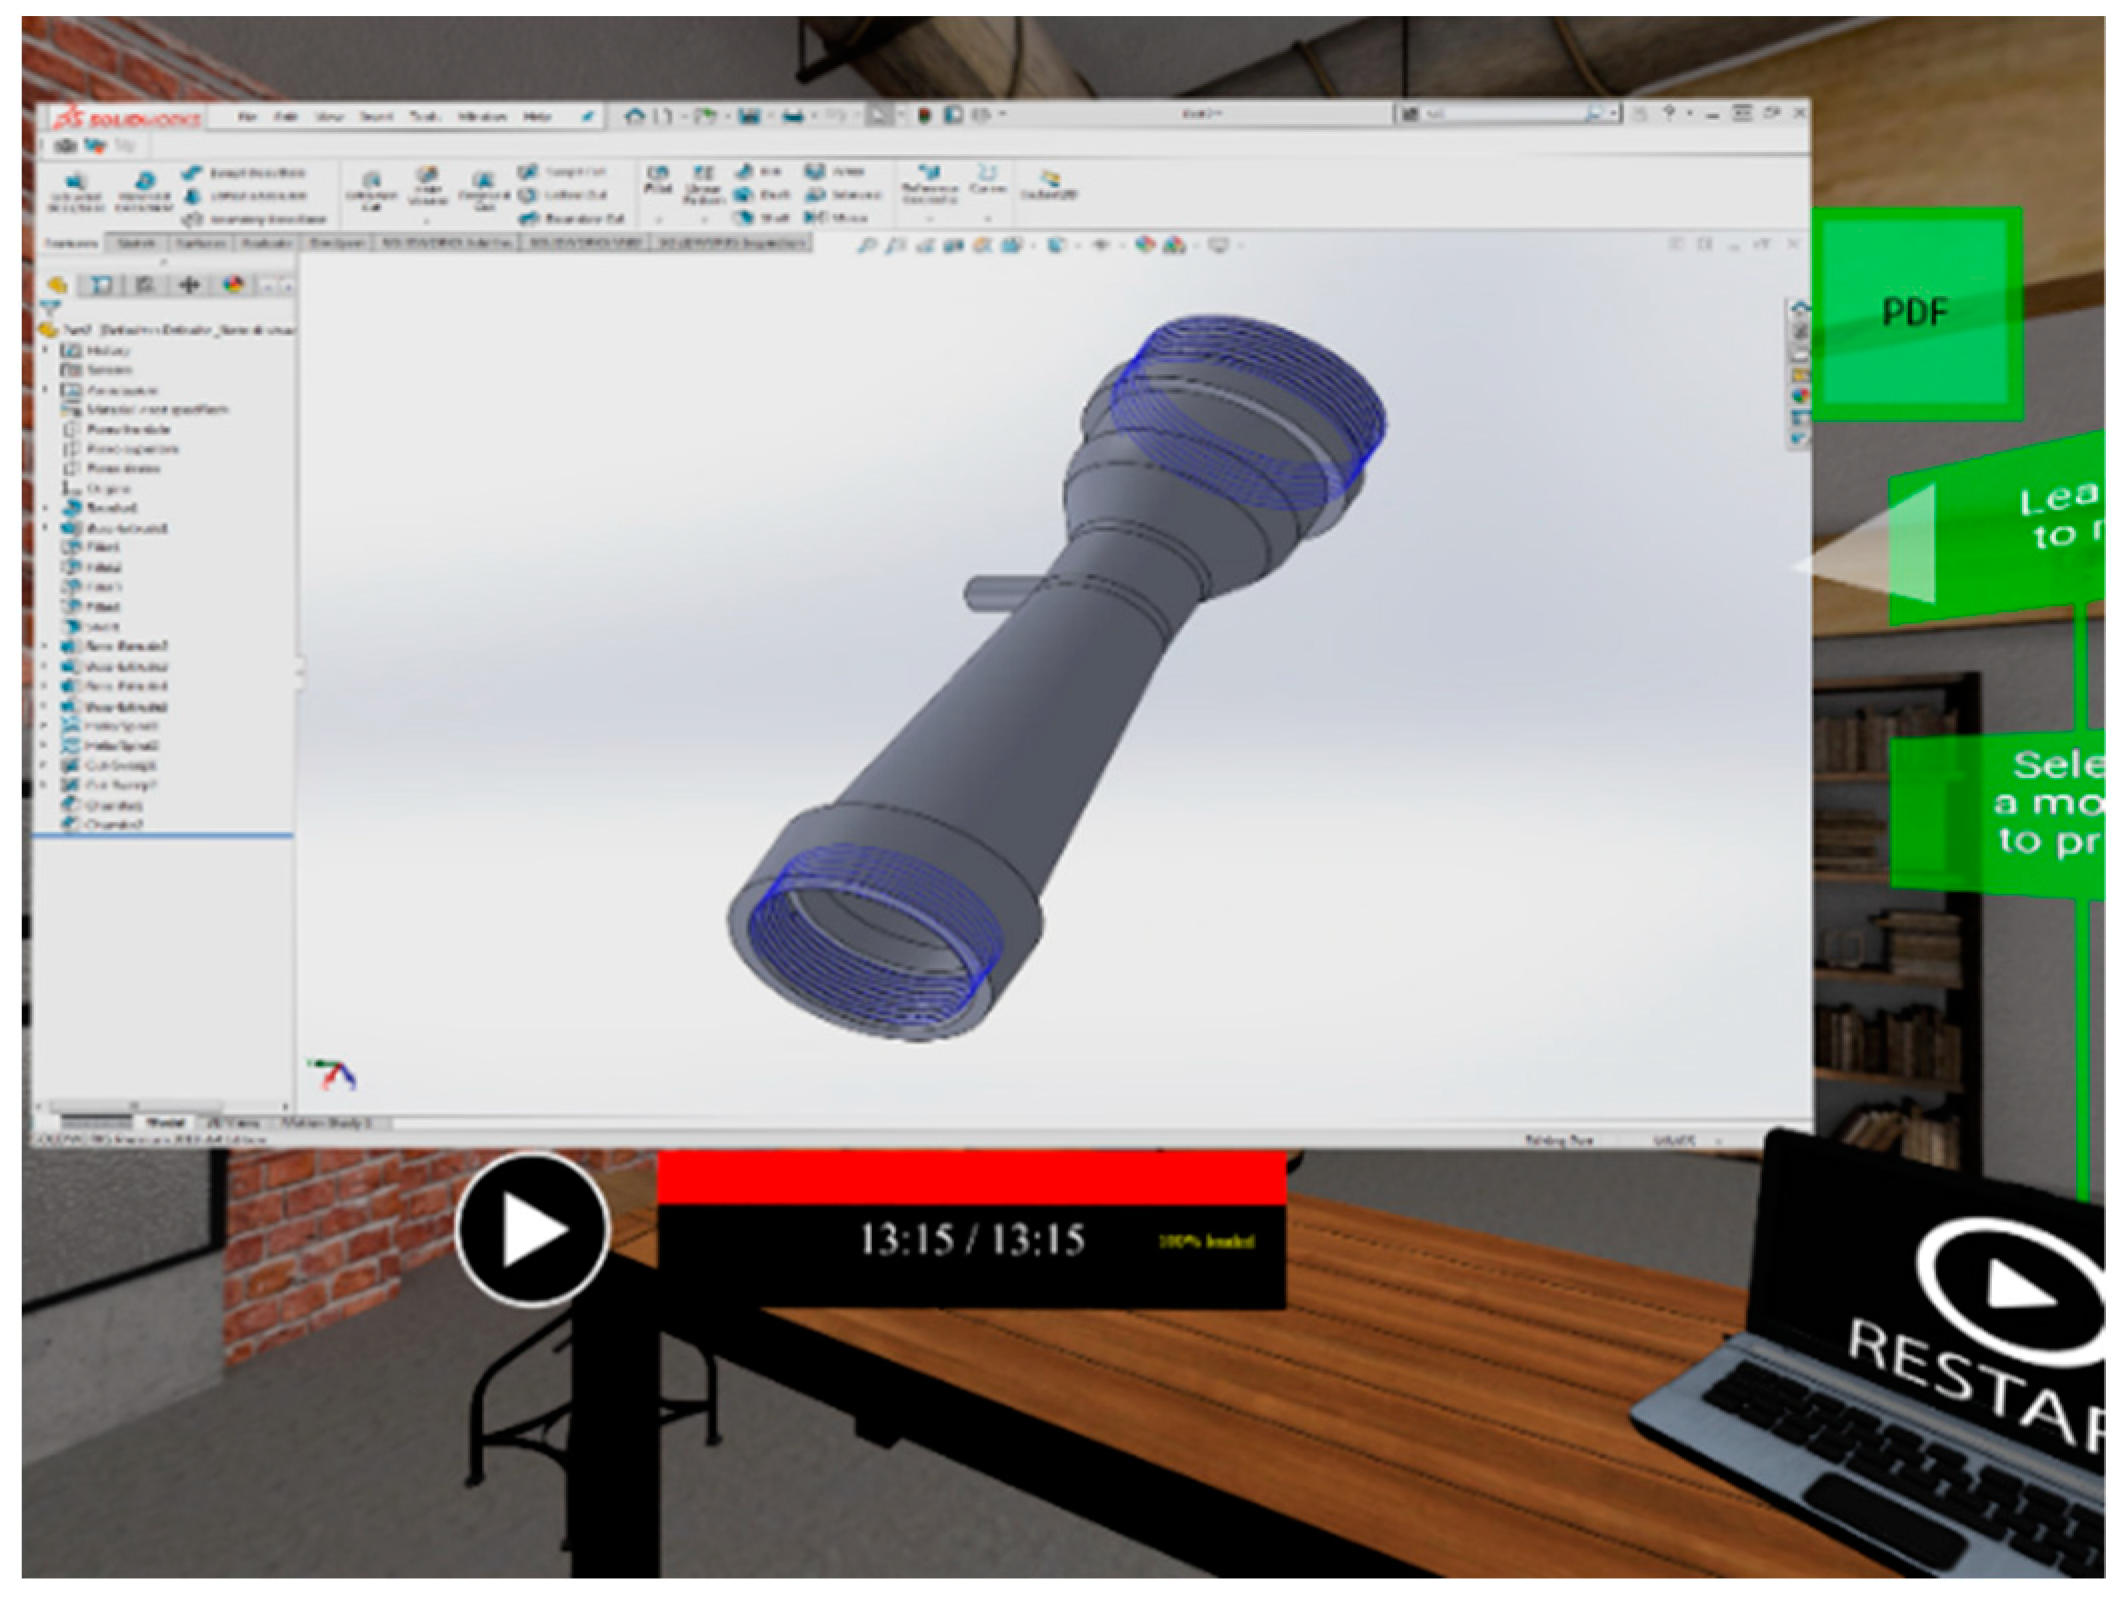Viewport: 2118px width, 1597px height.
Task: Expand the History node in feature tree
Action: point(46,350)
